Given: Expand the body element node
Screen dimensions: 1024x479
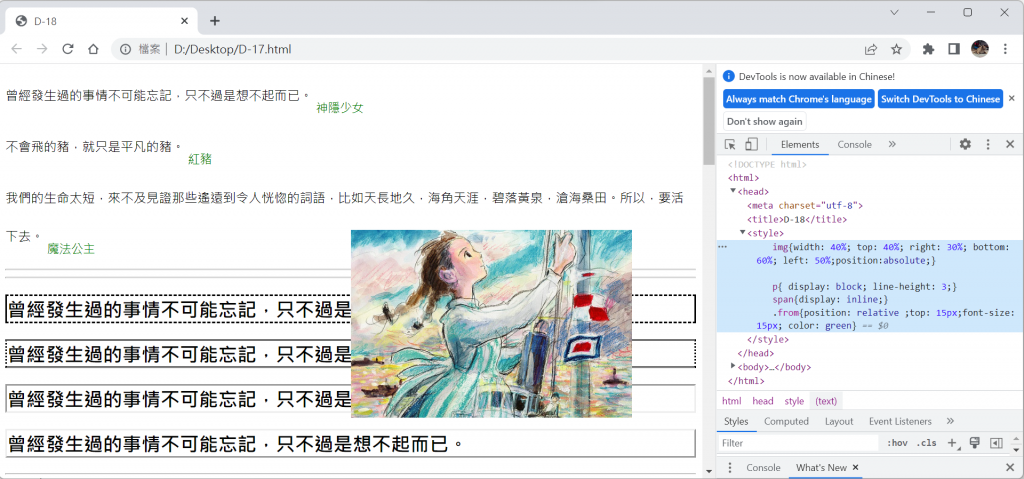Looking at the screenshot, I should point(733,366).
